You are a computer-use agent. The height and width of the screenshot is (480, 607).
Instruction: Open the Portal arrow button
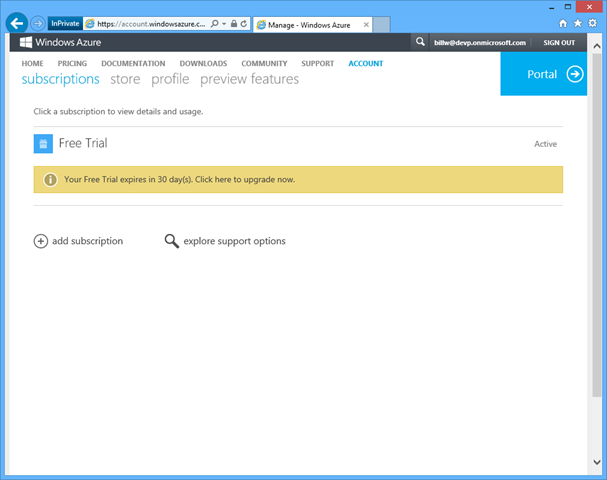[574, 74]
